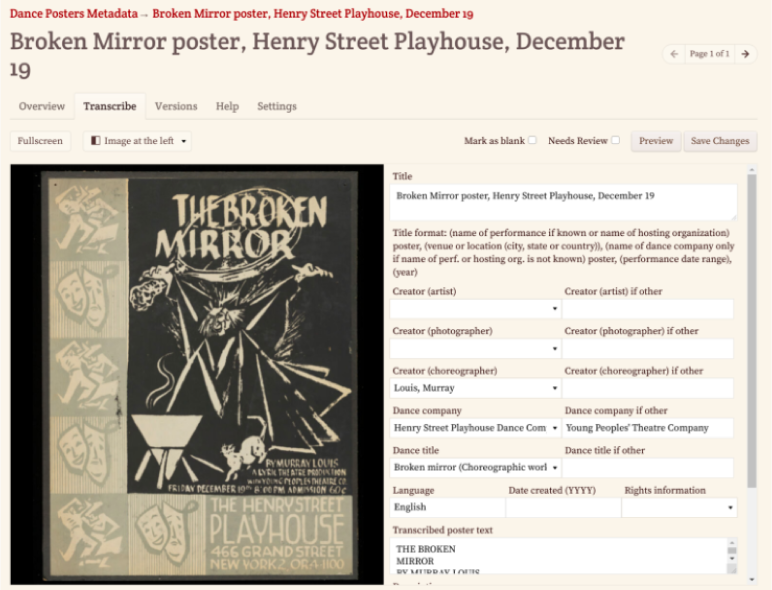
Task: Open Image at the left layout menu
Action: click(137, 141)
